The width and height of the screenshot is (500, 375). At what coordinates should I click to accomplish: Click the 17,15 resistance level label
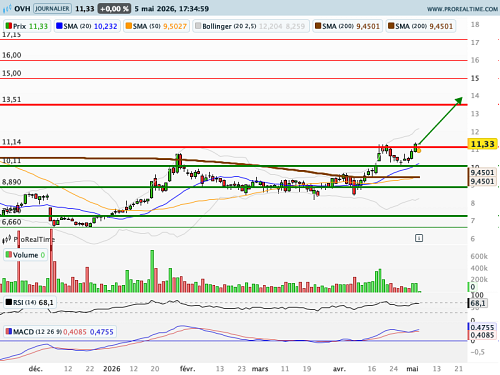[12, 35]
